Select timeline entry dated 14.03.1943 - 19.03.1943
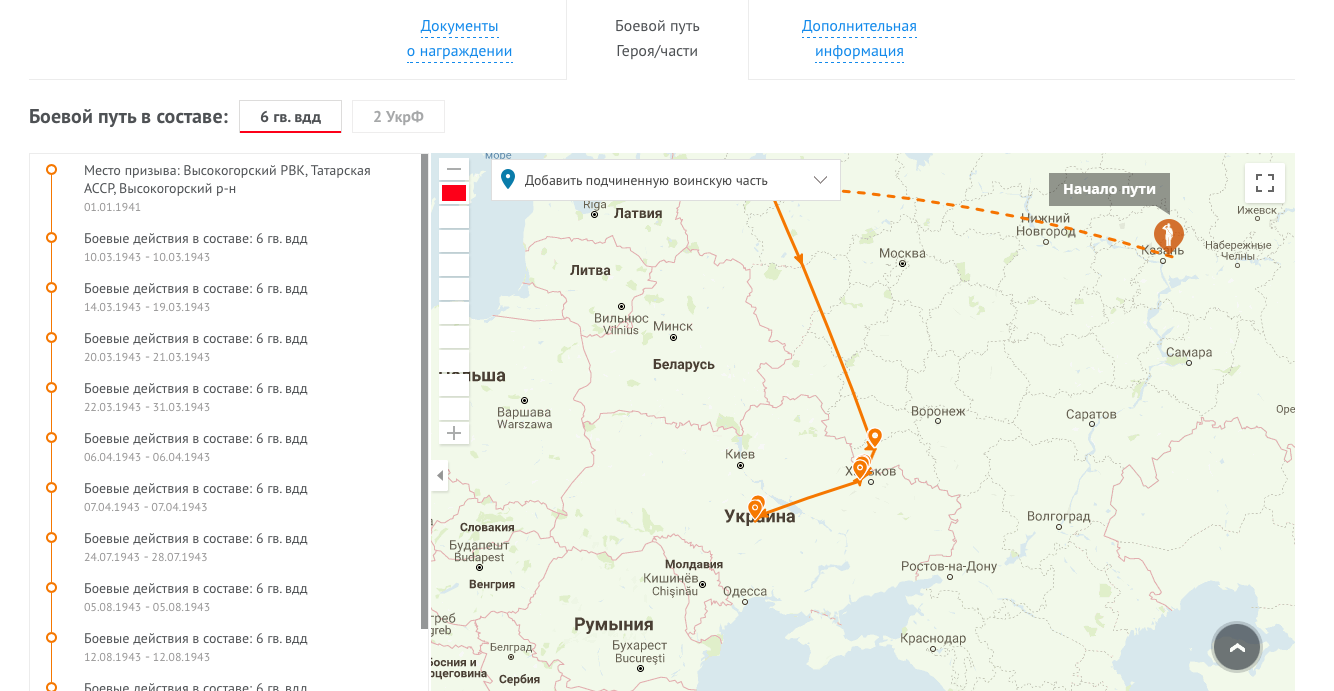The height and width of the screenshot is (691, 1334). (195, 297)
